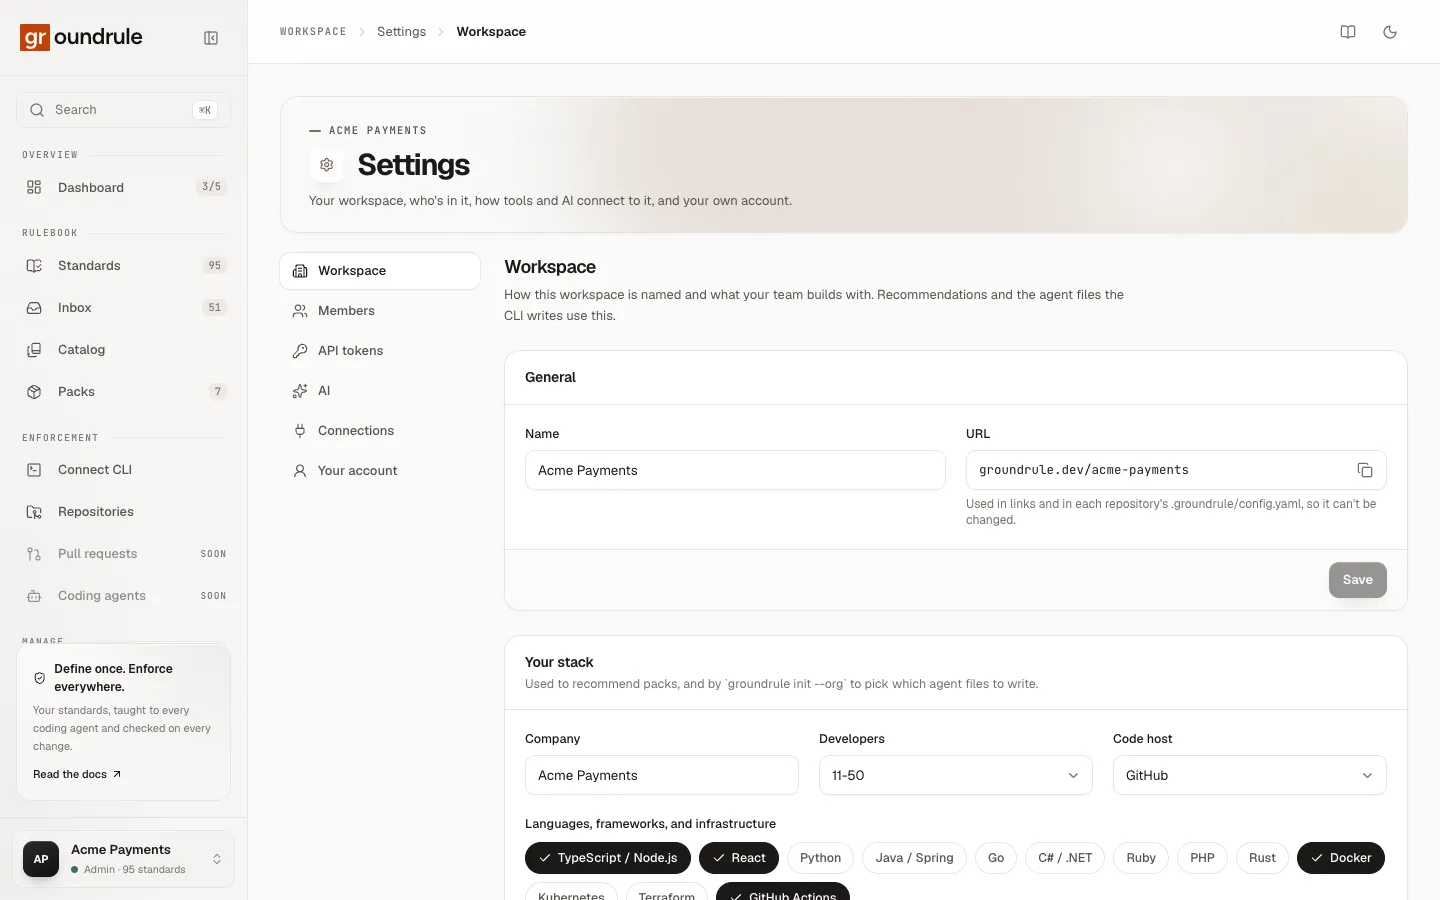The width and height of the screenshot is (1440, 900).
Task: Go to Settings in the breadcrumb
Action: coord(401,32)
